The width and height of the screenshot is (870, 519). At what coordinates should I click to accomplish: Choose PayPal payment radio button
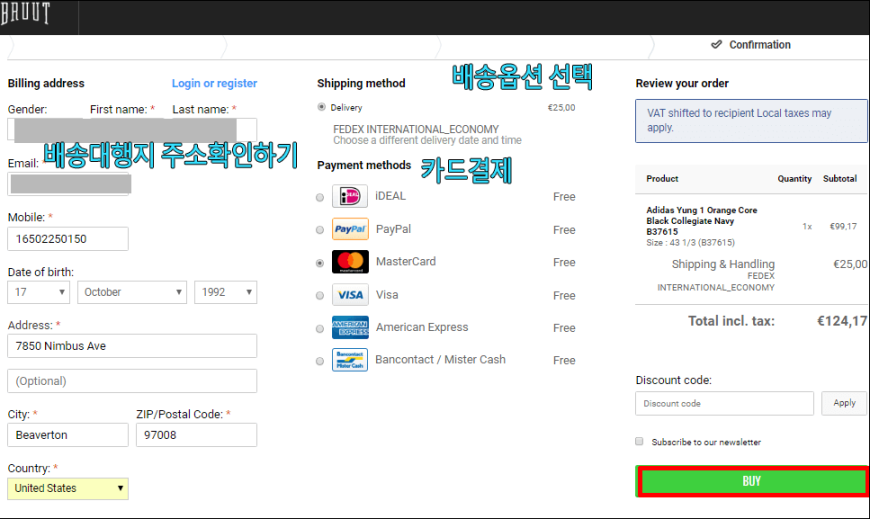point(320,230)
